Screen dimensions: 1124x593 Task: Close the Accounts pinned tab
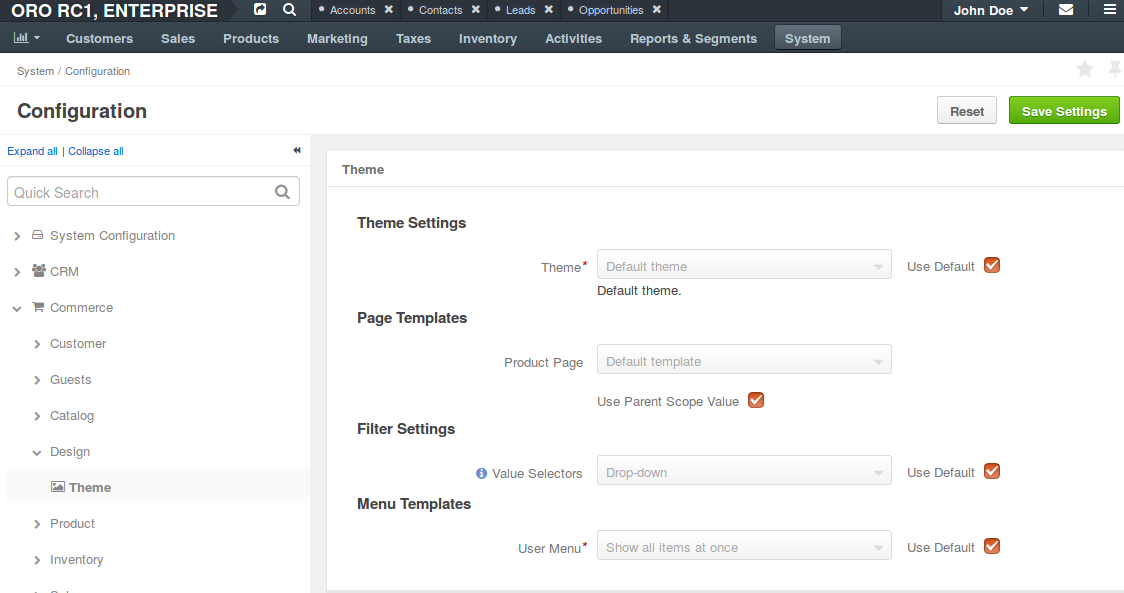pyautogui.click(x=389, y=9)
